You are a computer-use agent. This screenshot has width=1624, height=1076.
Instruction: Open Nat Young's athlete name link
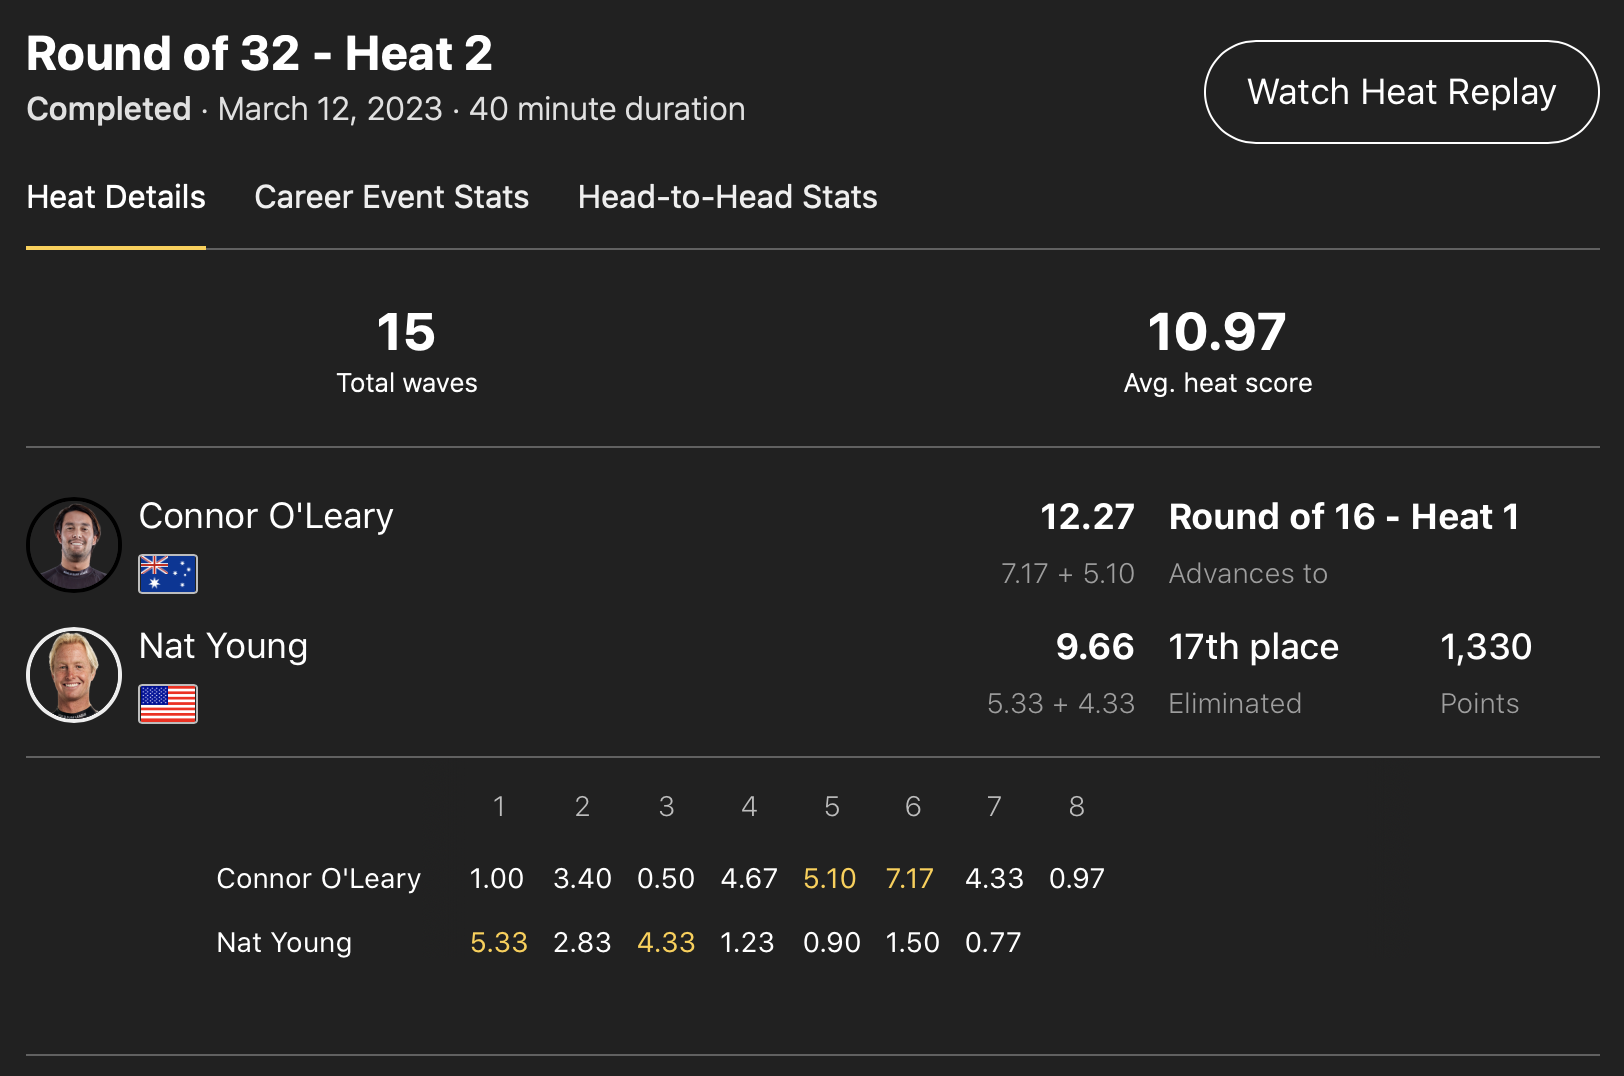coord(223,646)
